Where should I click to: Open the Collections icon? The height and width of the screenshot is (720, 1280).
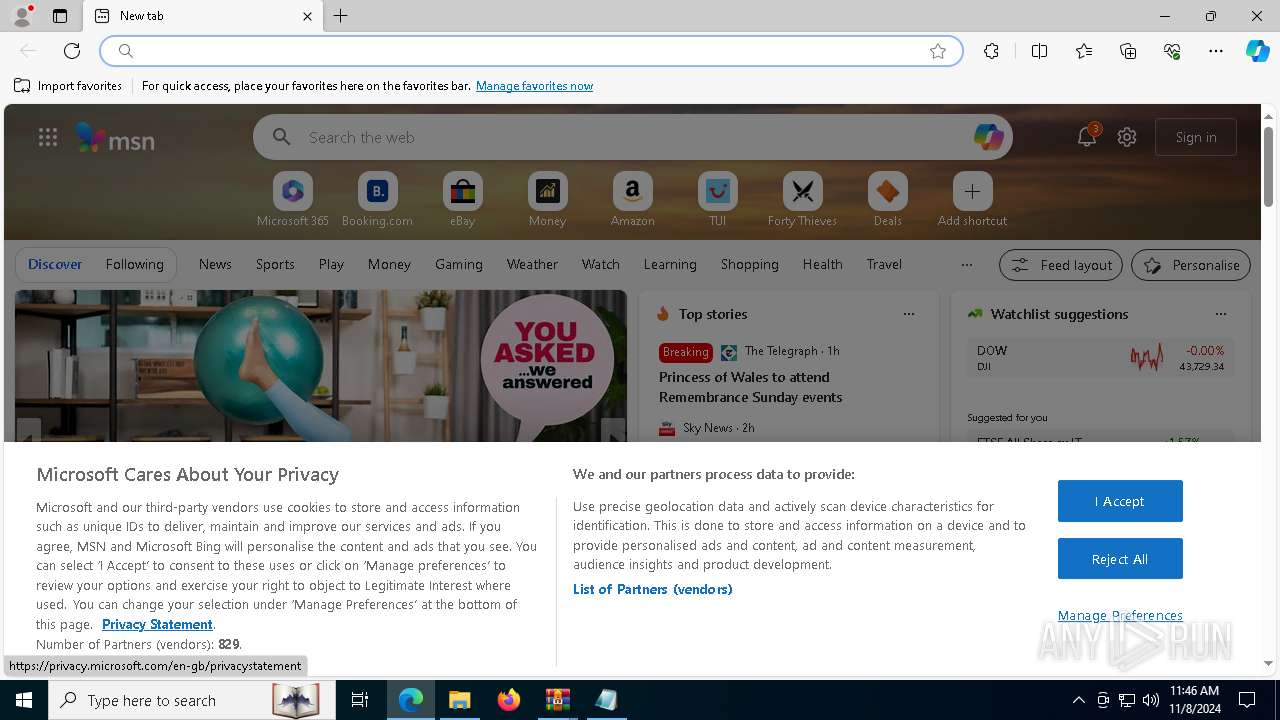tap(1128, 51)
